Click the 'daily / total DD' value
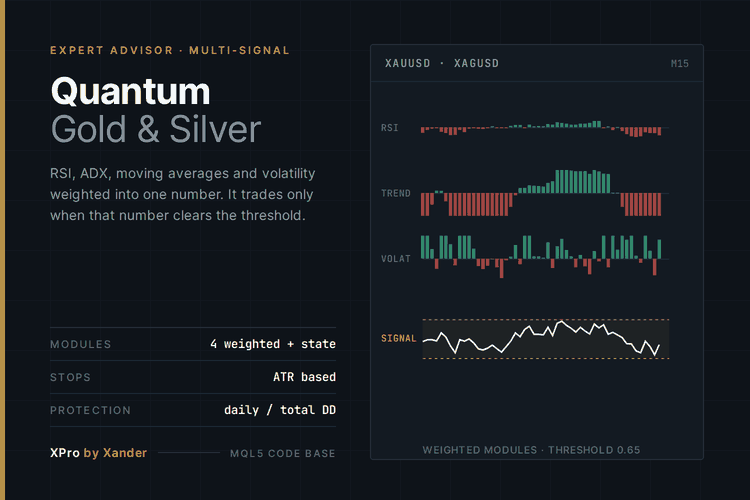The width and height of the screenshot is (750, 500). pyautogui.click(x=280, y=410)
